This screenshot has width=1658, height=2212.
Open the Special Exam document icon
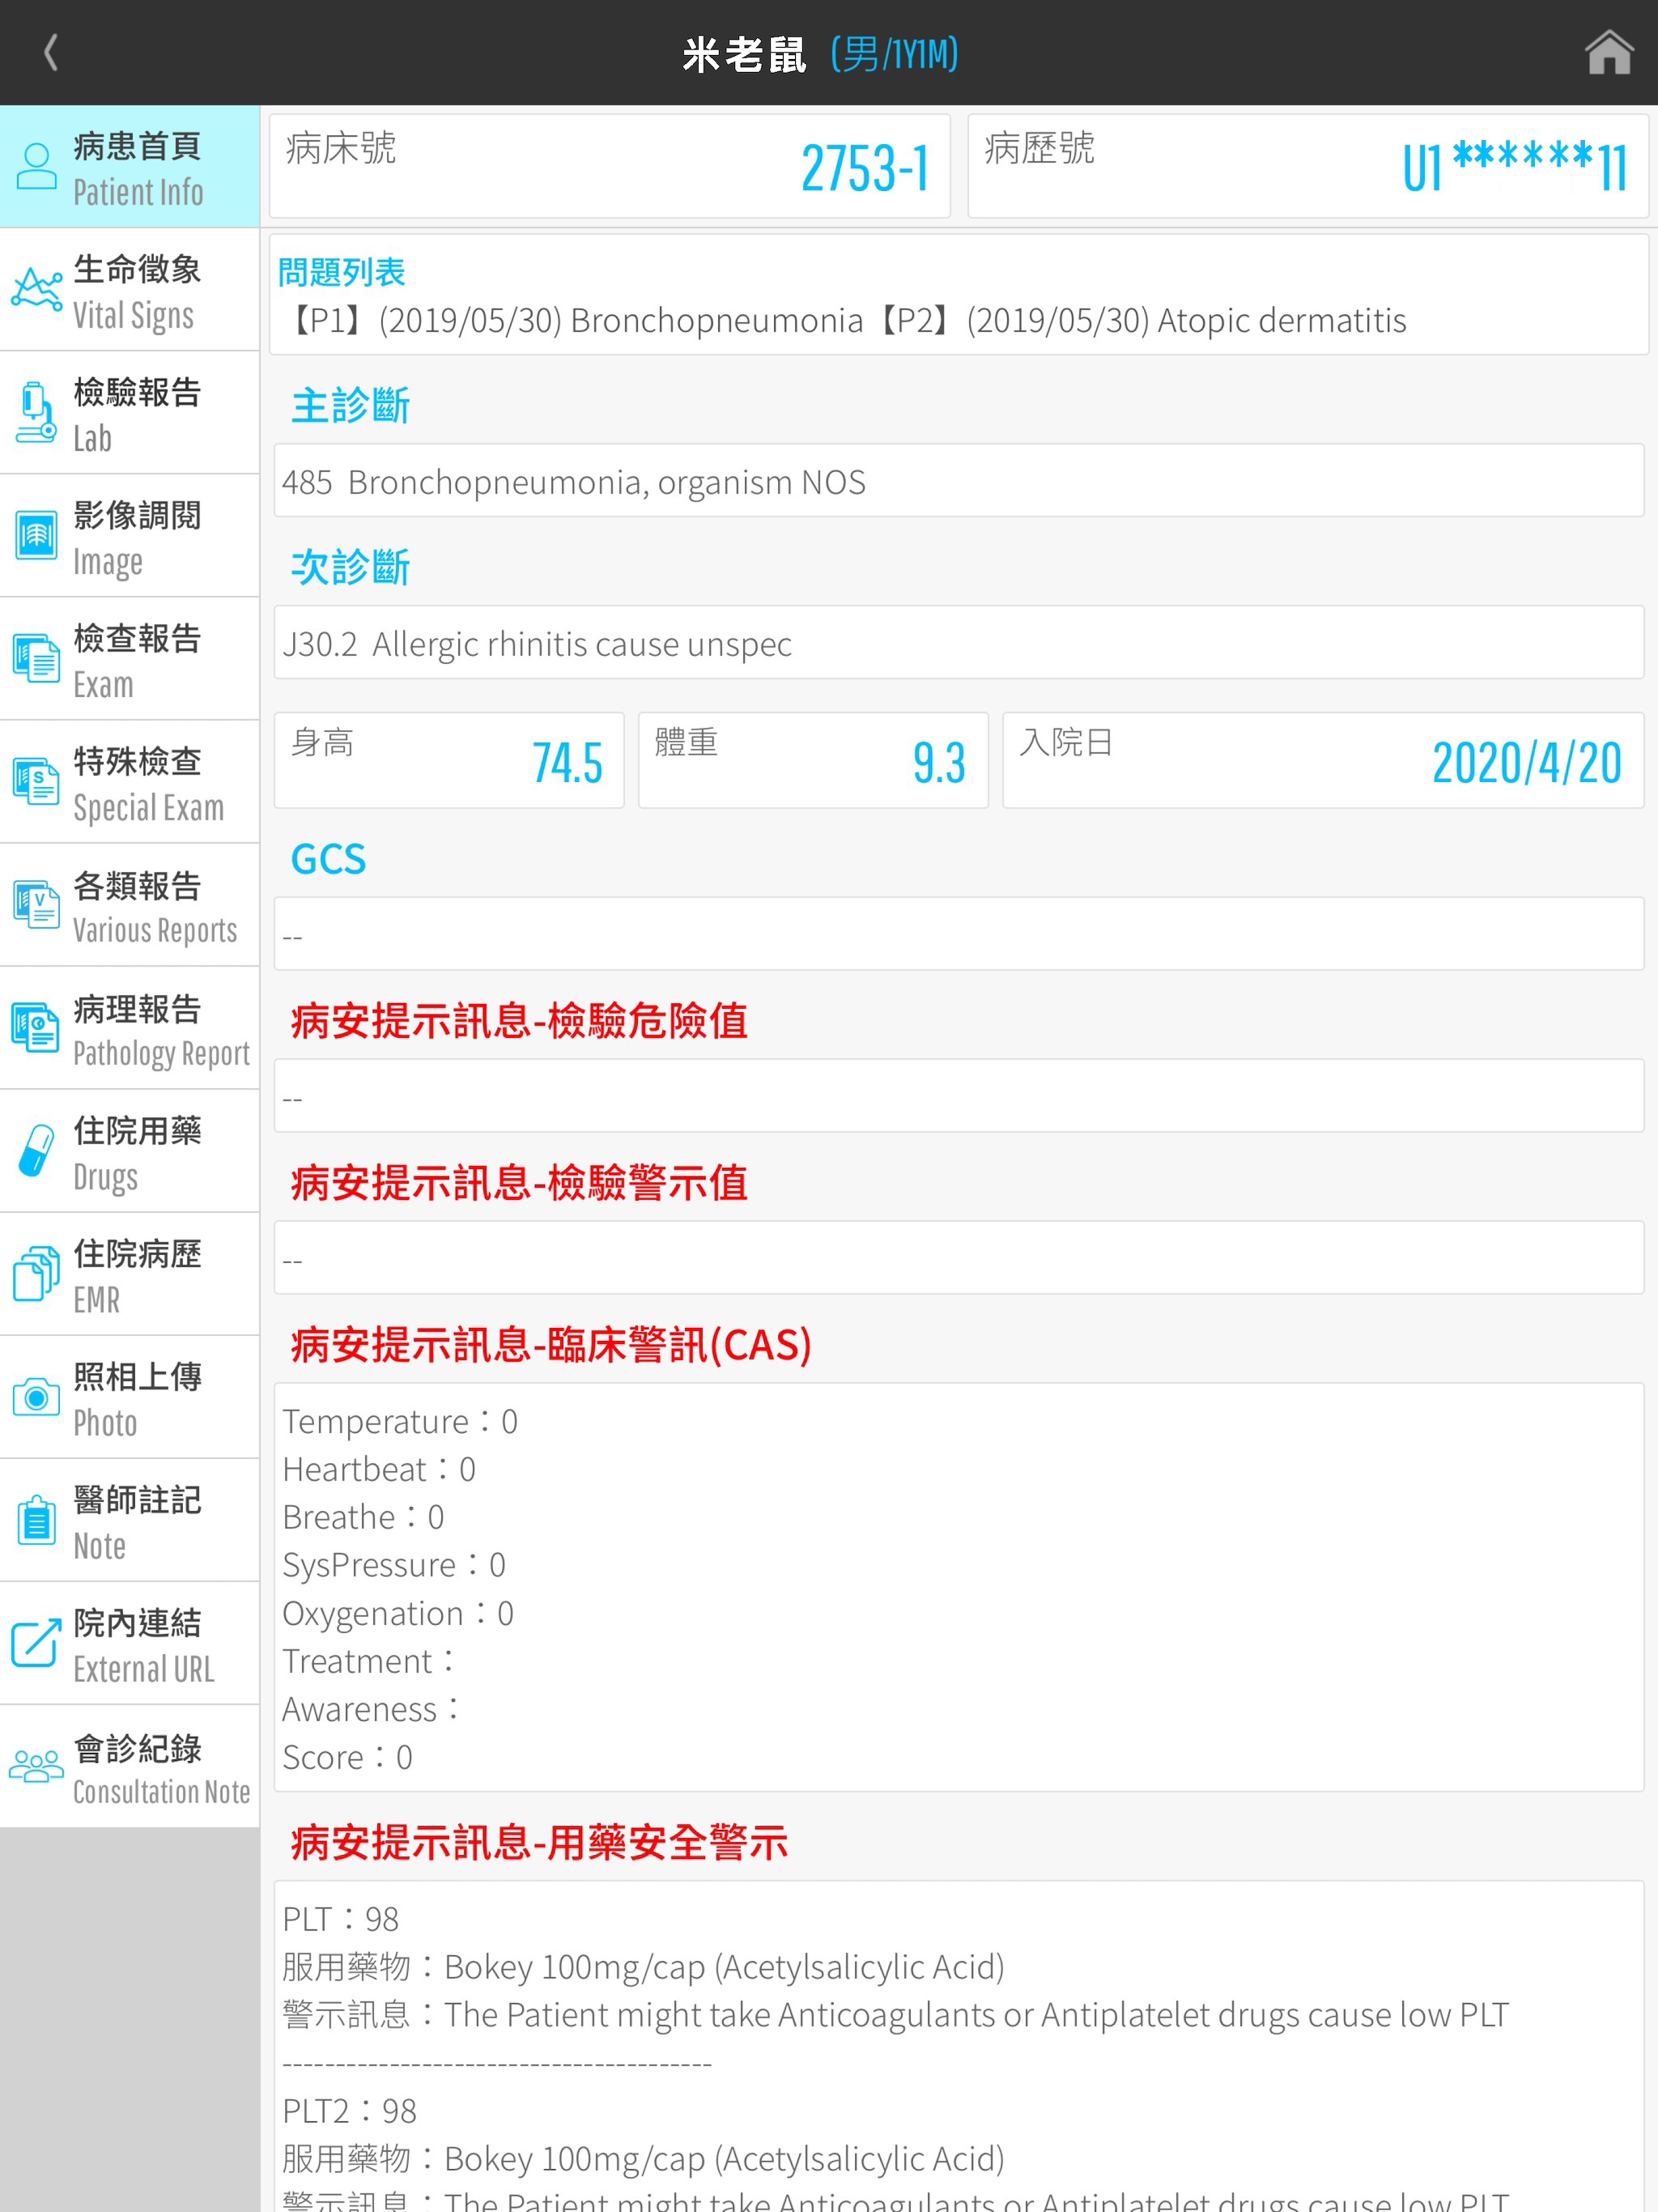click(37, 781)
